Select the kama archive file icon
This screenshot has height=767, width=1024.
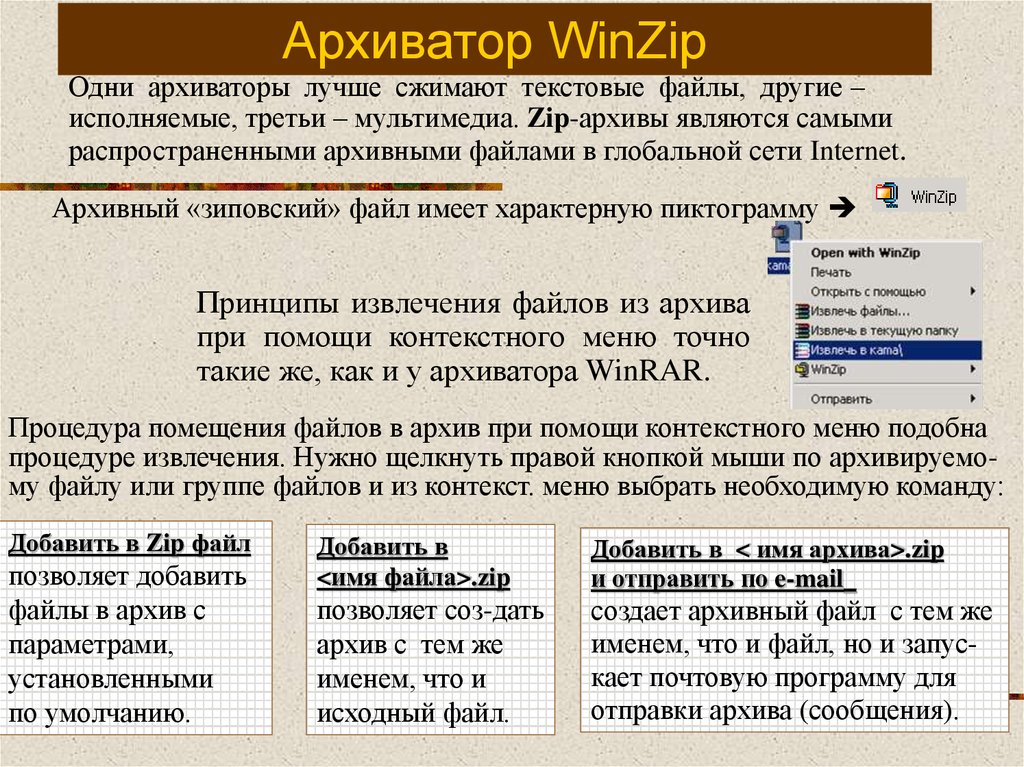[786, 238]
